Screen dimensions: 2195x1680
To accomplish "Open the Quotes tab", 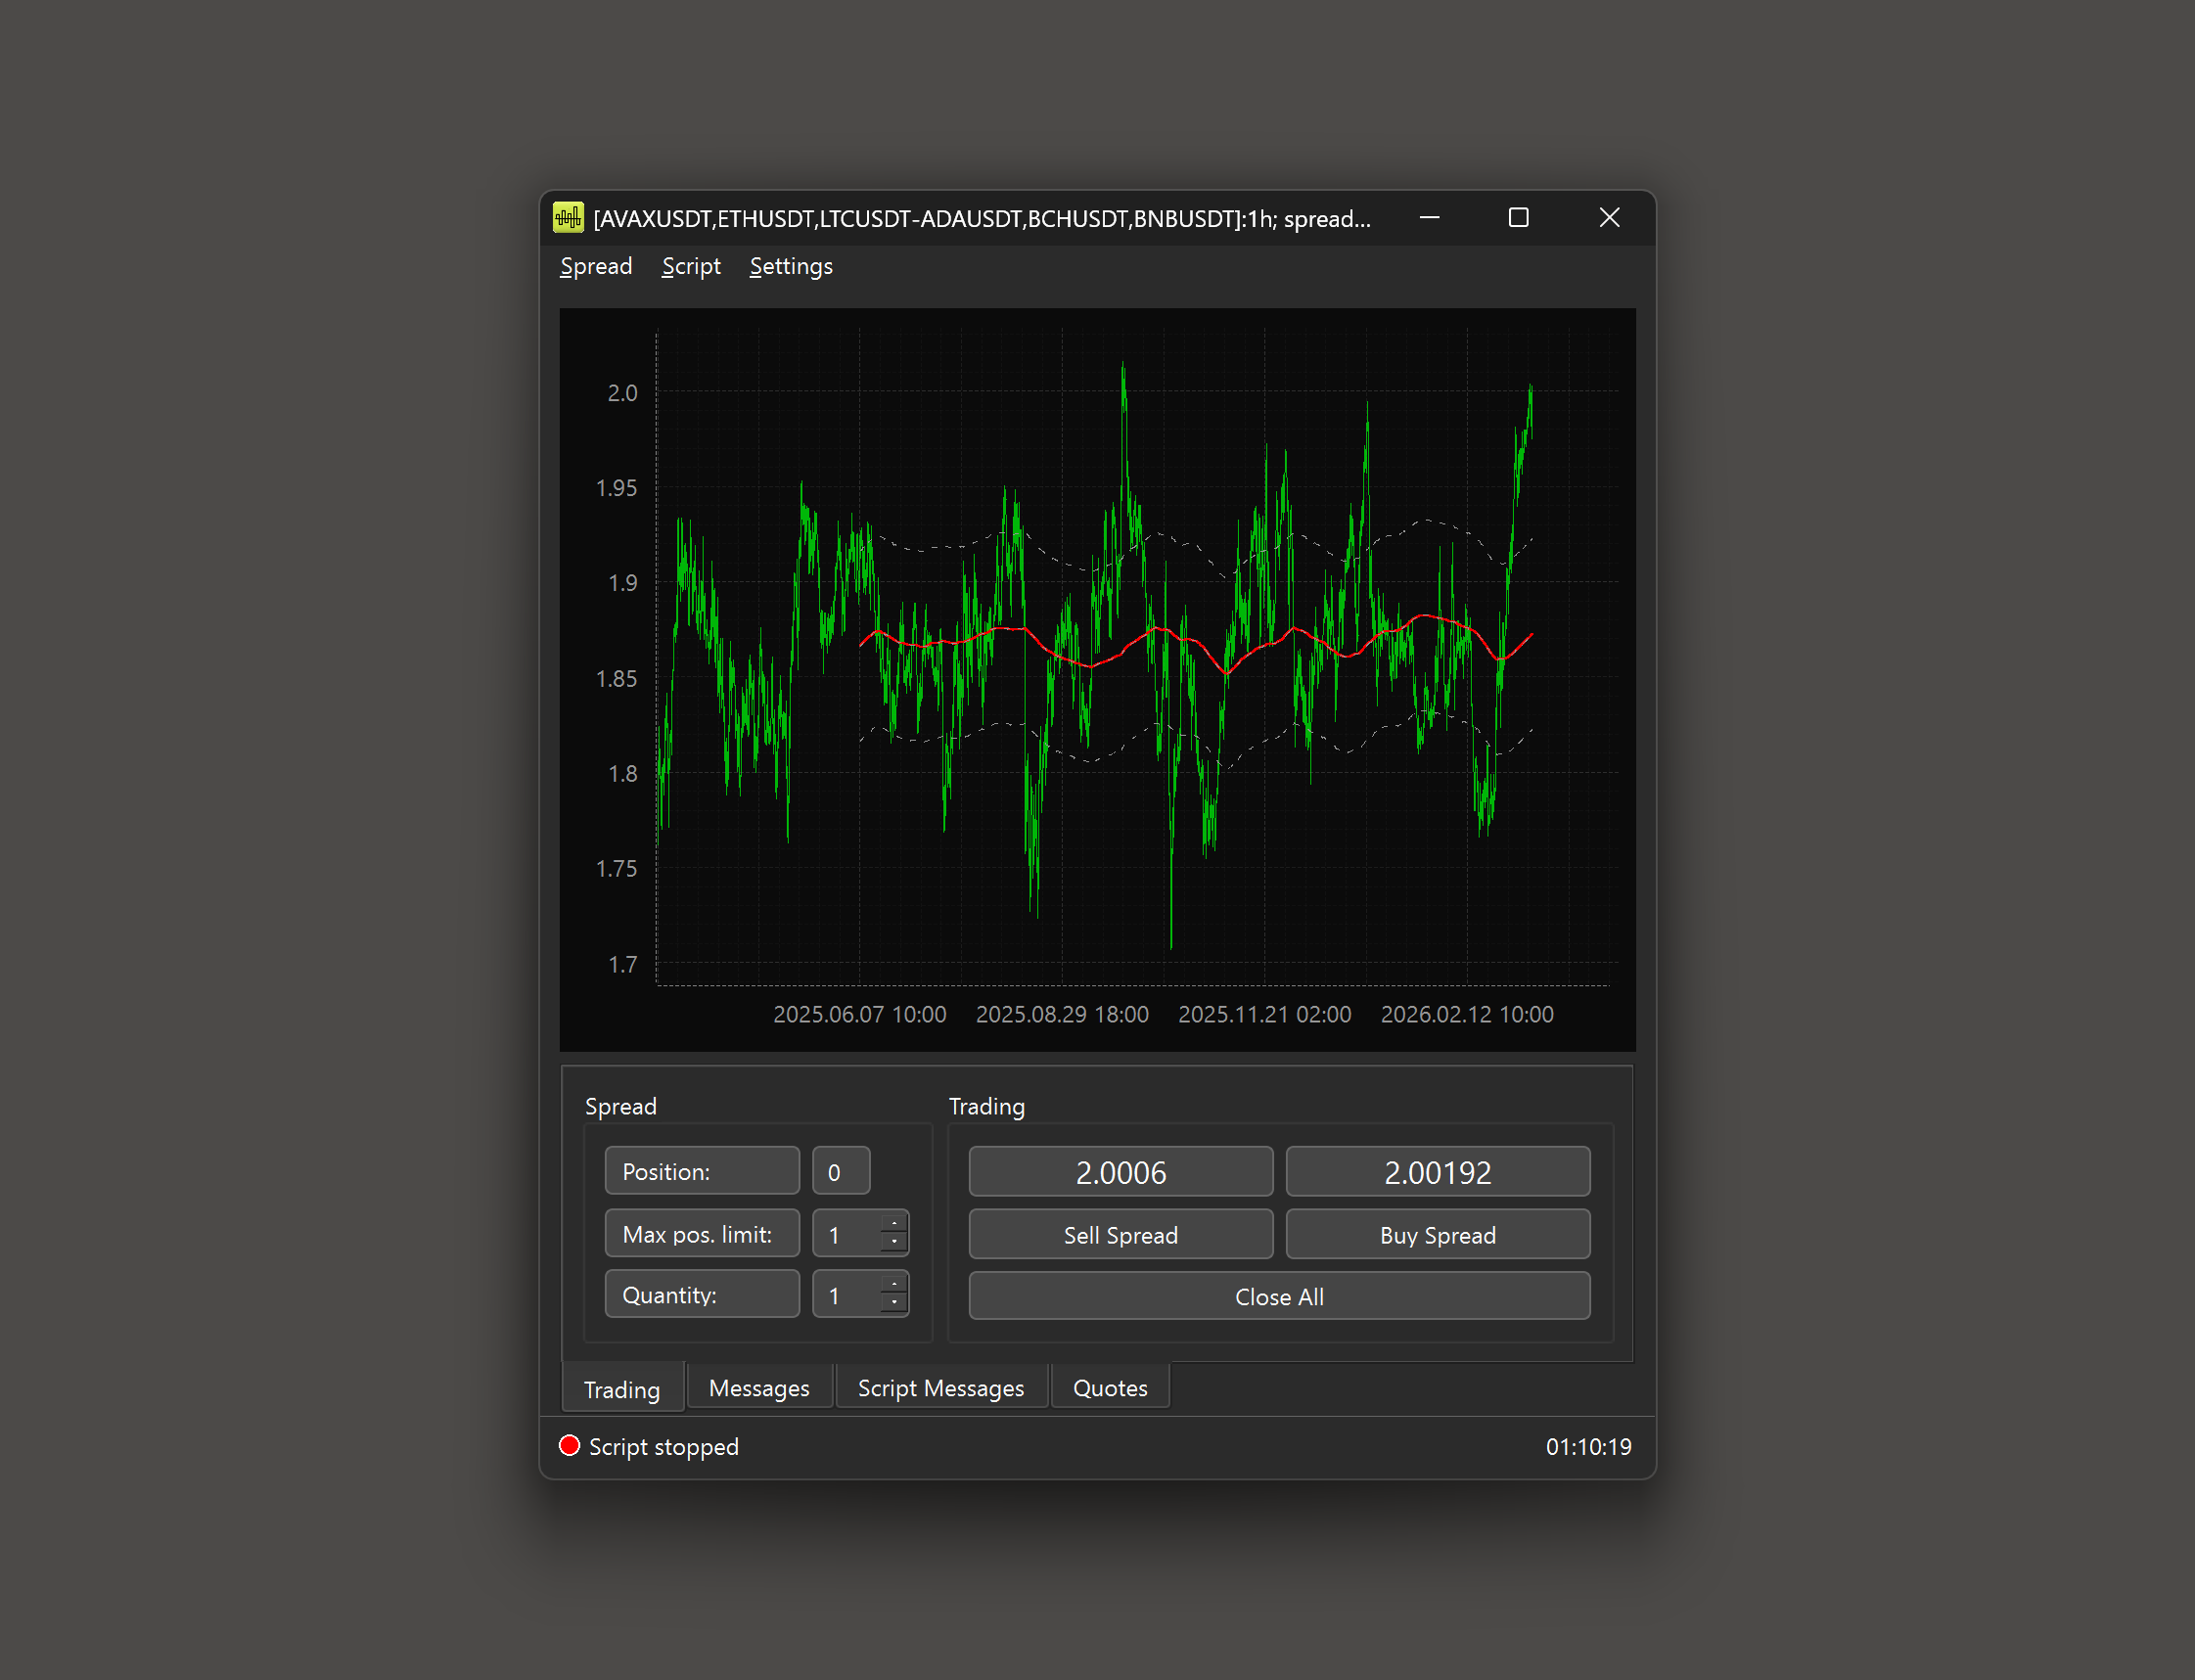I will pyautogui.click(x=1109, y=1388).
